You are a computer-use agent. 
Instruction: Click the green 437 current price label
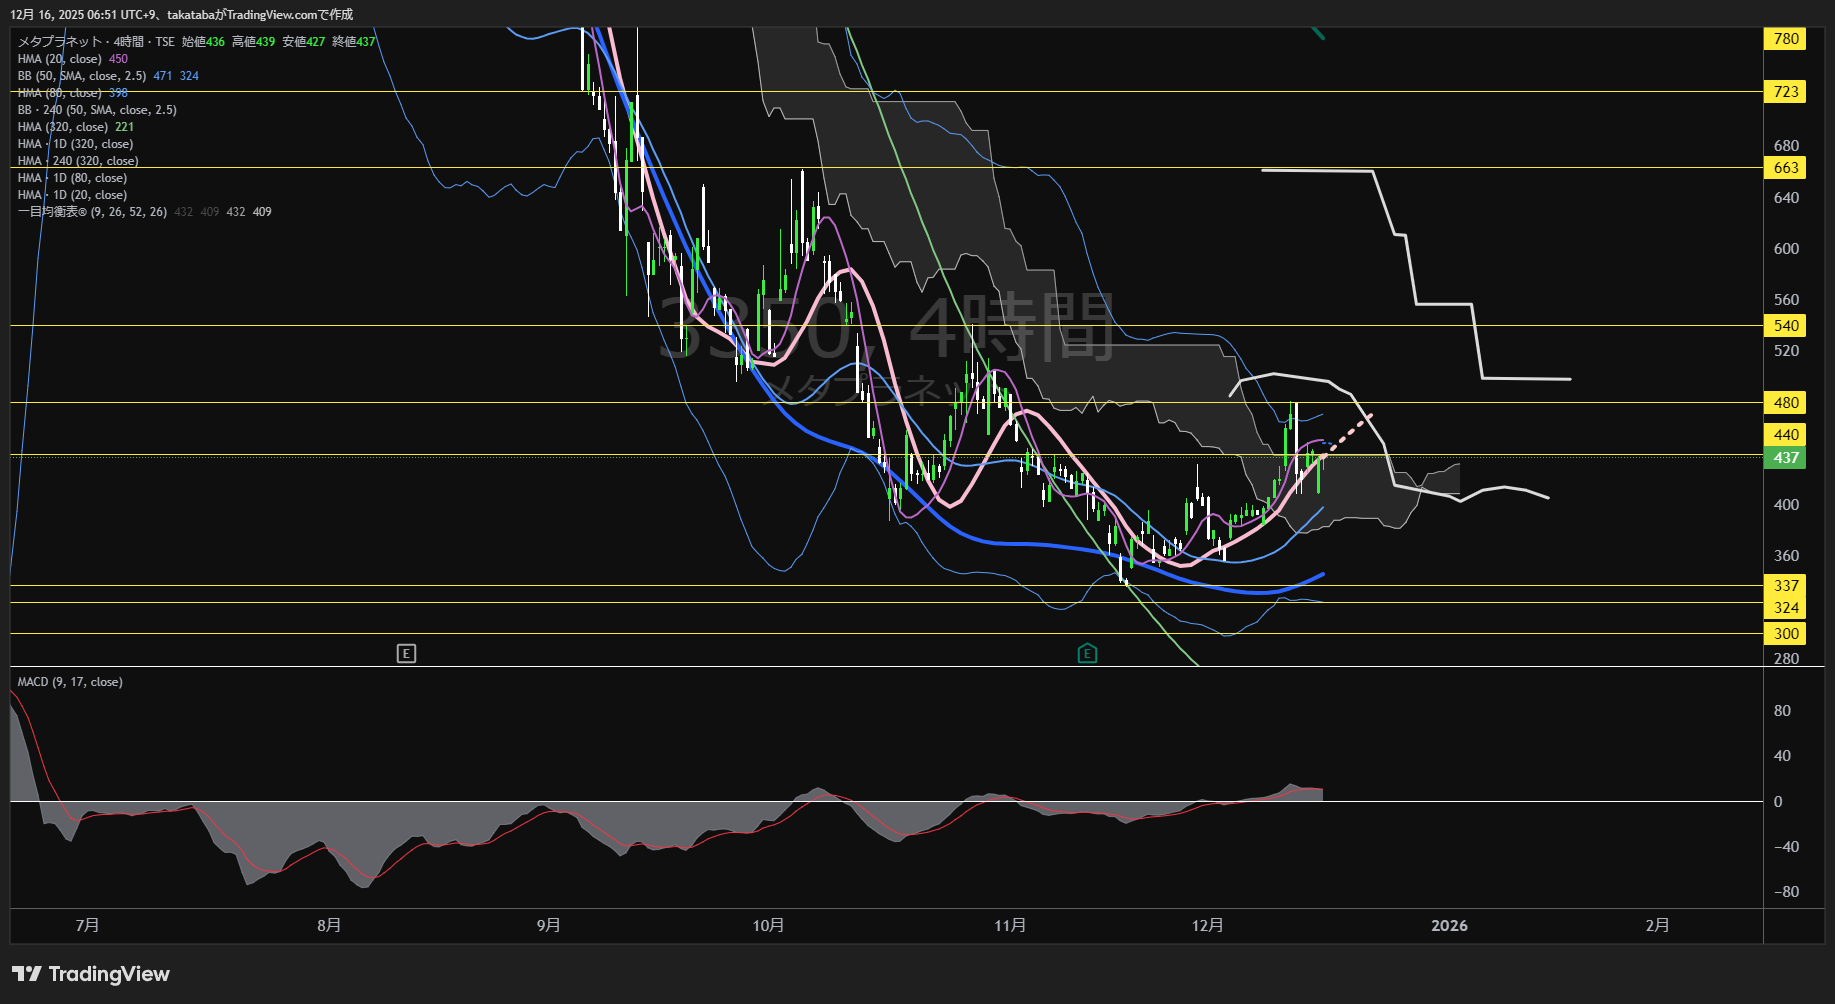tap(1785, 458)
